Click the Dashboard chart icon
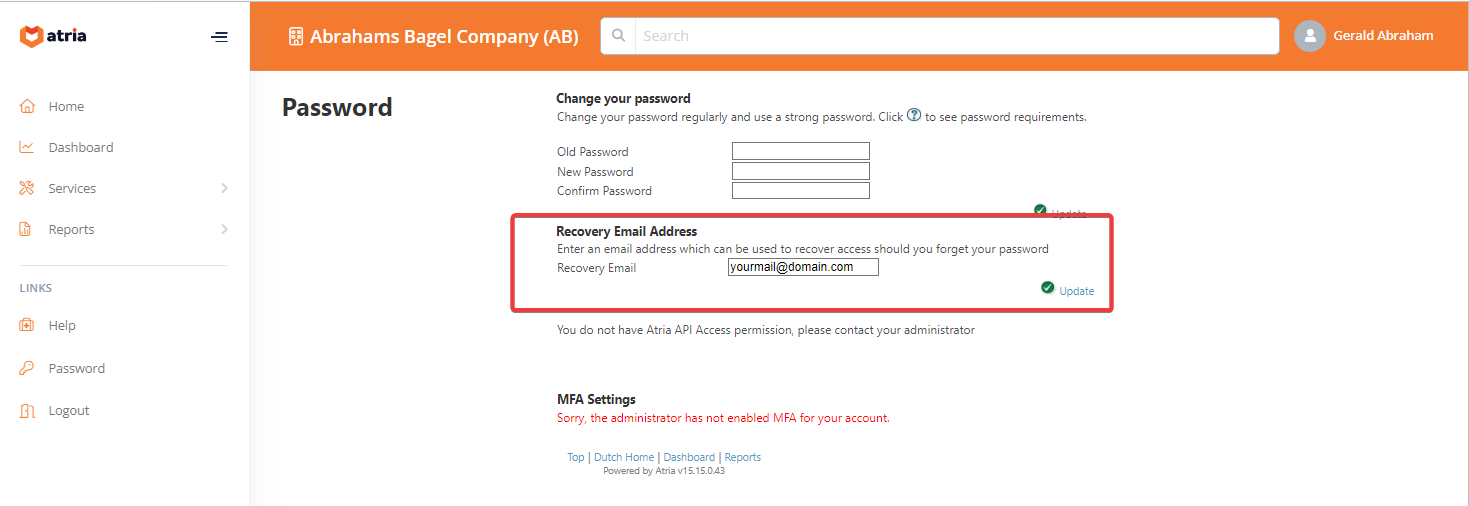Viewport: 1469px width, 506px height. click(x=27, y=147)
